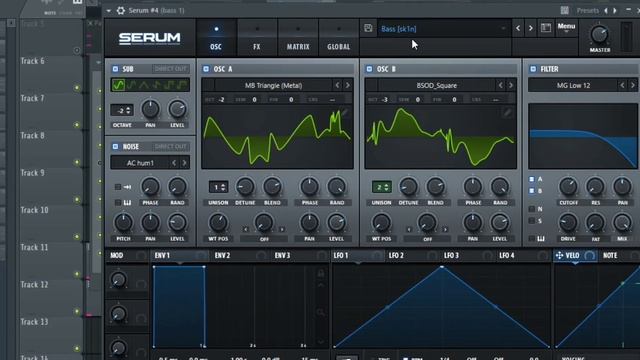640x360 pixels.
Task: Open the plugin window dropdown arrow
Action: click(x=109, y=11)
